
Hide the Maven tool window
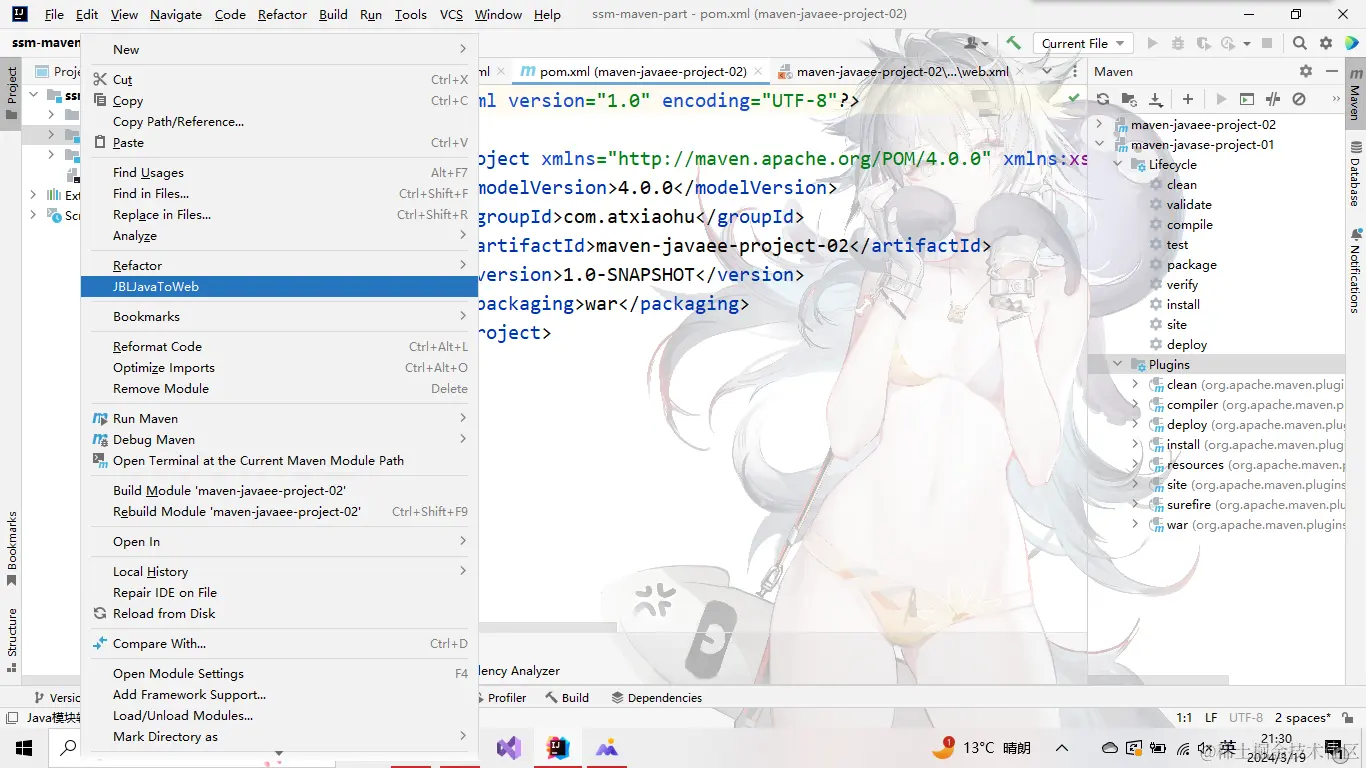point(1332,71)
